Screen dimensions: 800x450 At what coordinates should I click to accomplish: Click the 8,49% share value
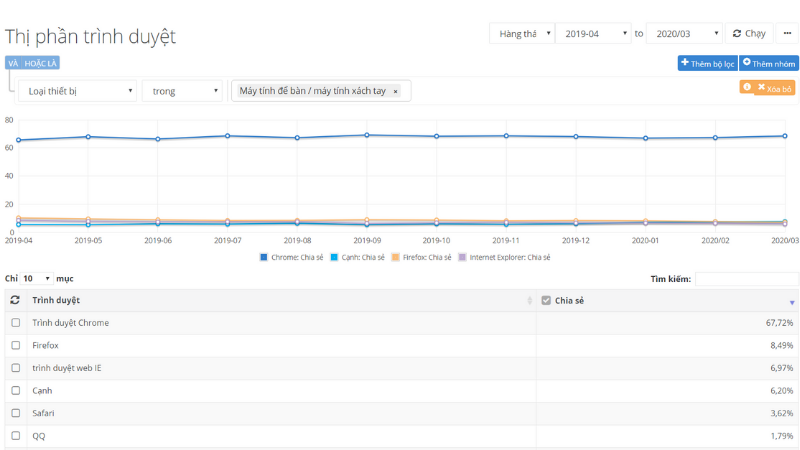(782, 345)
